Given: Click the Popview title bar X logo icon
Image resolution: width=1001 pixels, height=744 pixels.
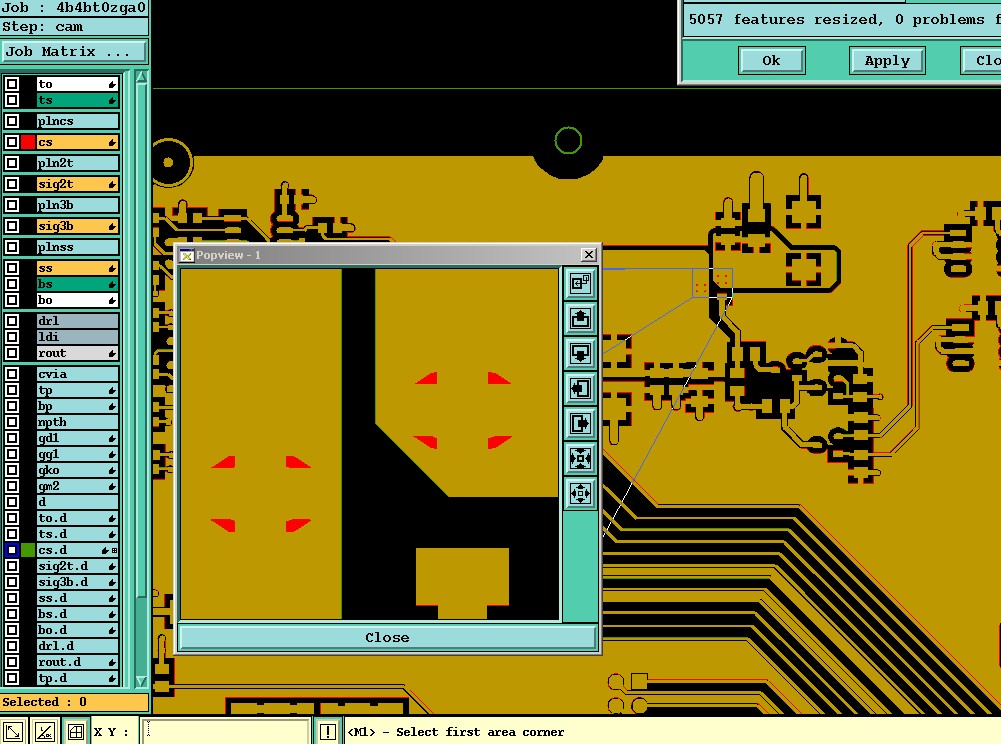Looking at the screenshot, I should tap(186, 255).
